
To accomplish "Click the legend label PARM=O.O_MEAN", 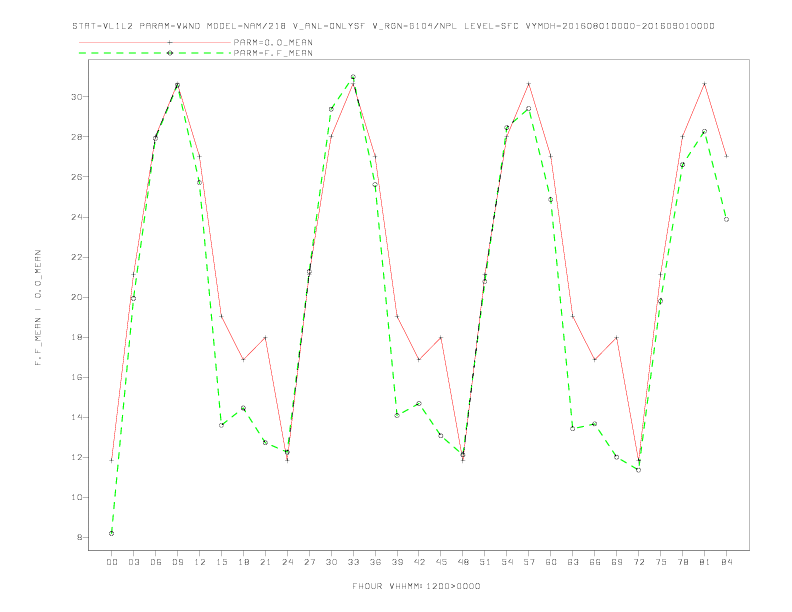I will [273, 42].
